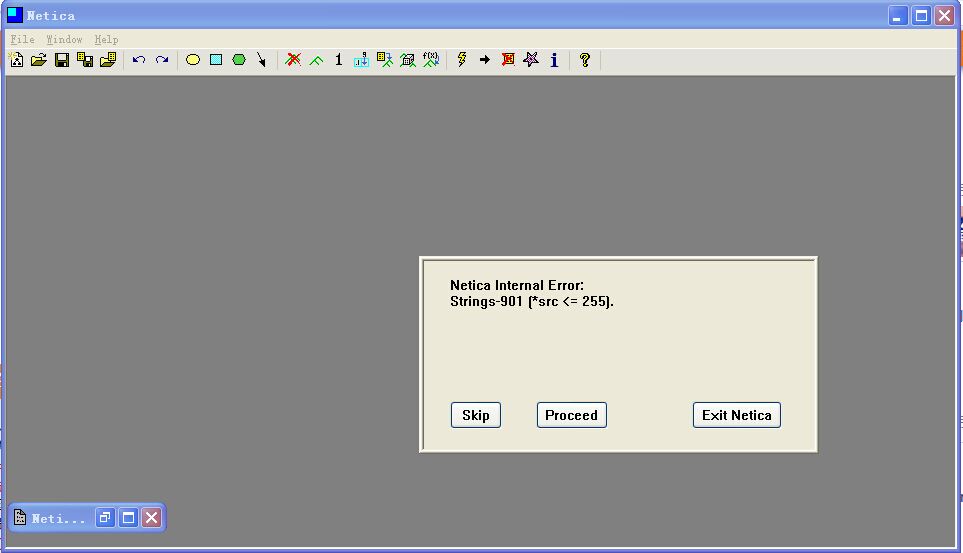
Task: Click the number 1 toolbar icon
Action: pos(338,60)
